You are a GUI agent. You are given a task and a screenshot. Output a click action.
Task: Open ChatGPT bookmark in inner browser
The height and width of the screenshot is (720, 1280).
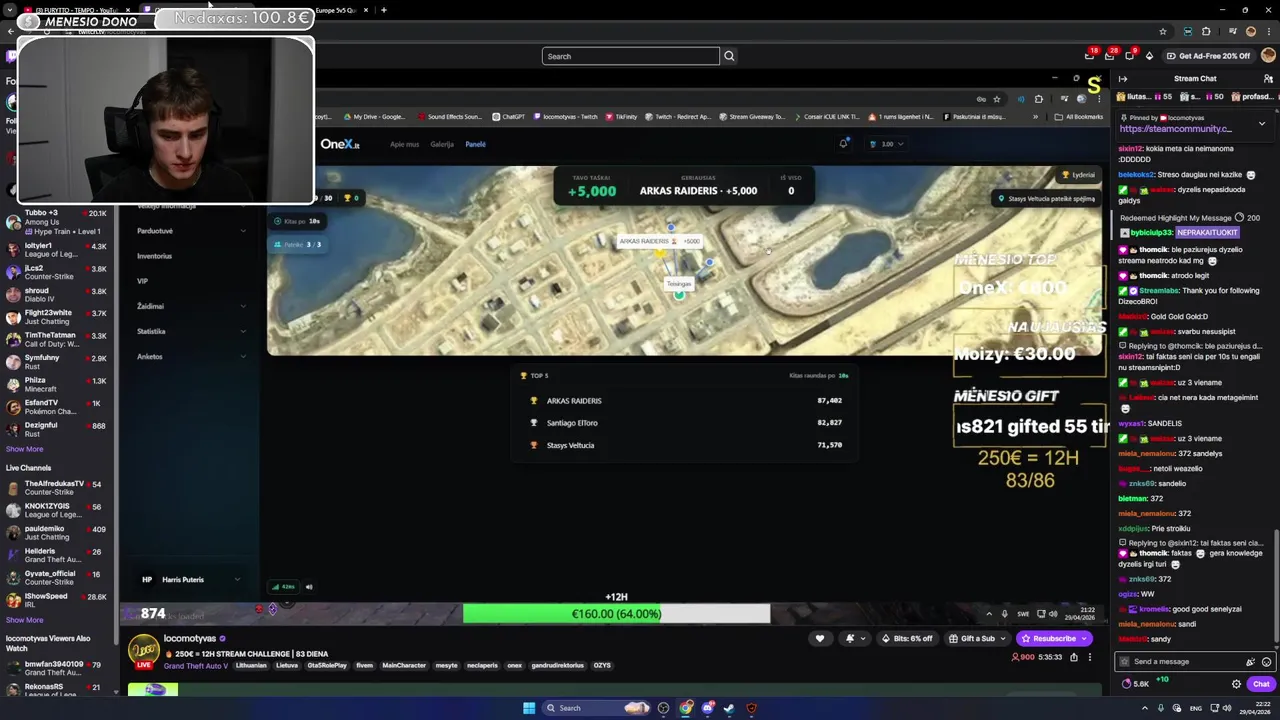[x=508, y=117]
